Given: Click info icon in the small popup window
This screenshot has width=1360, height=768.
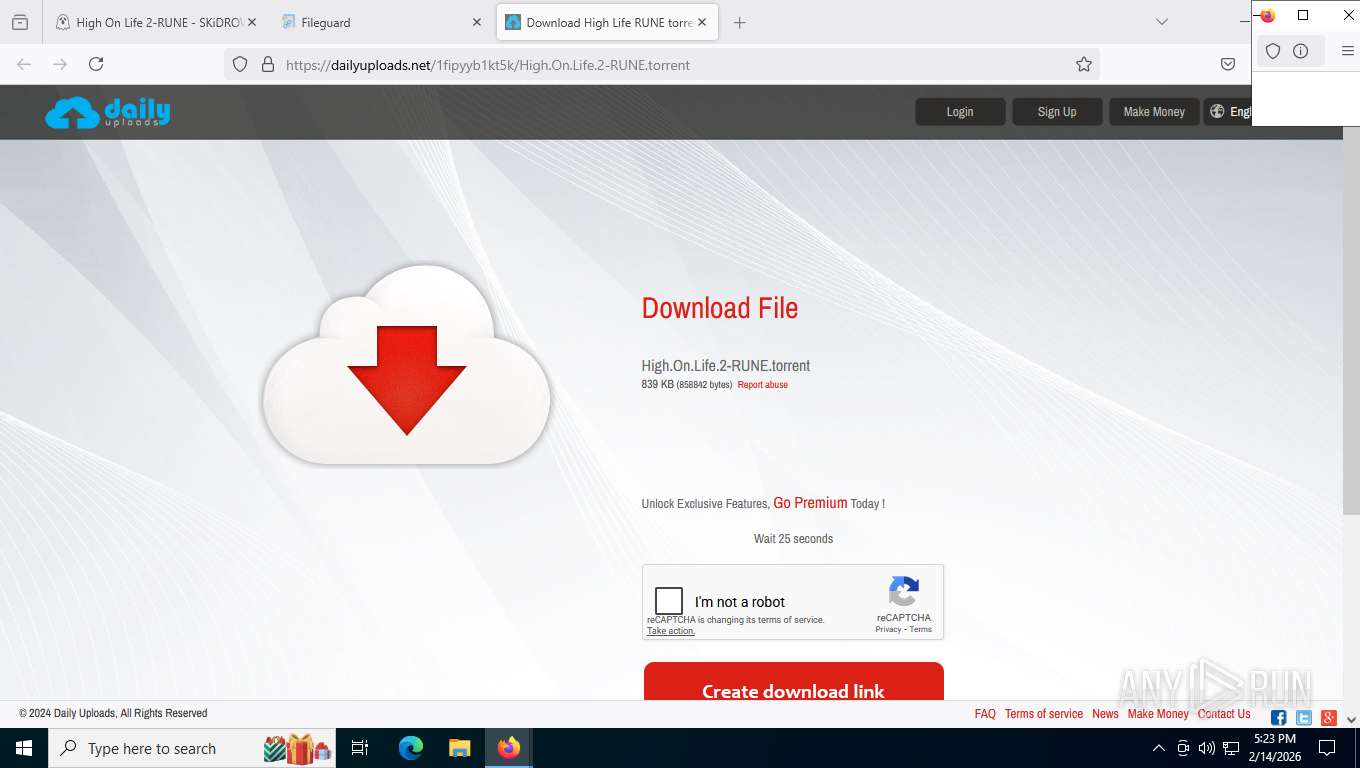Looking at the screenshot, I should pyautogui.click(x=1301, y=51).
